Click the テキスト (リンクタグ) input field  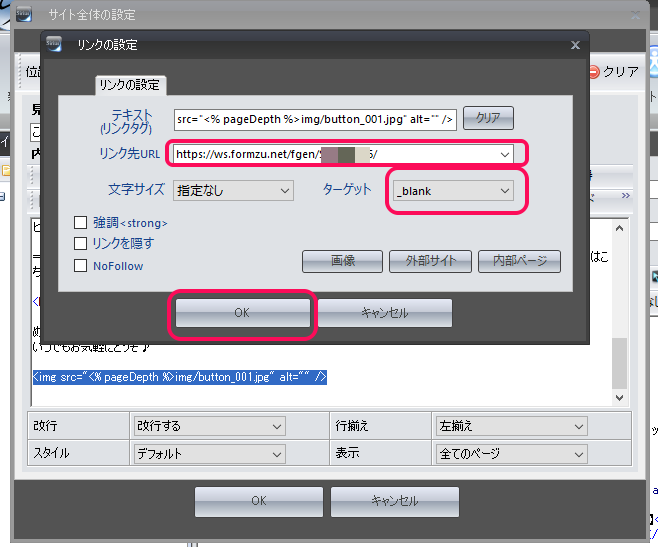point(315,119)
